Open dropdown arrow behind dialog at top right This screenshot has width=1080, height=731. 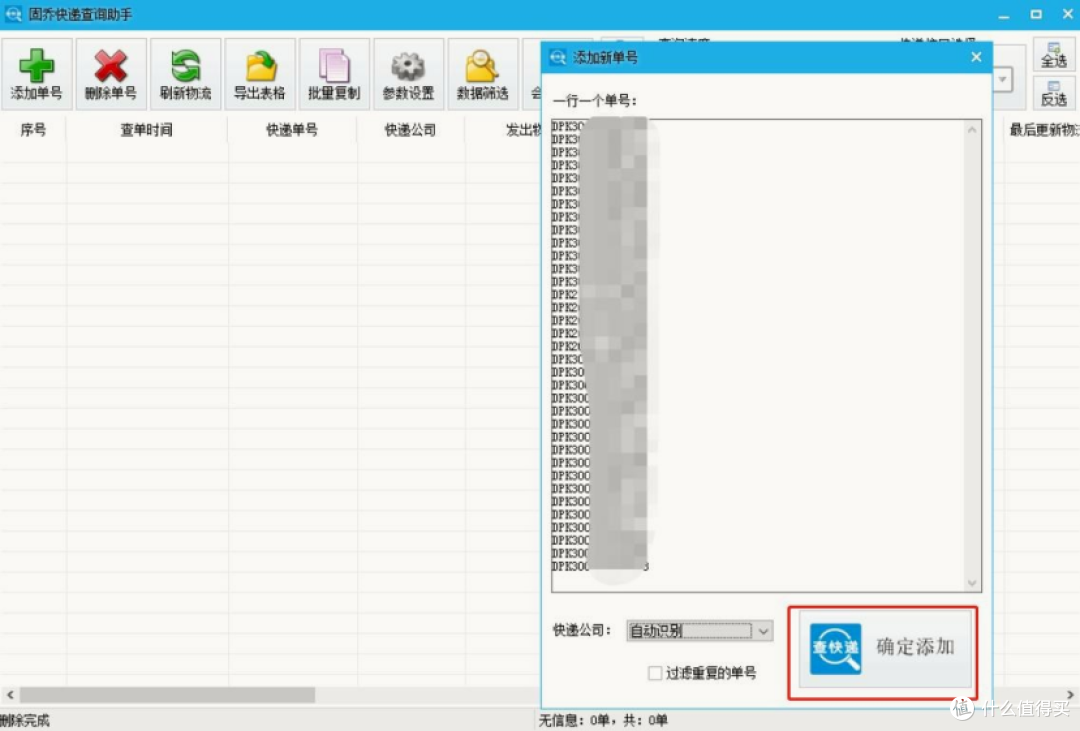[x=1003, y=79]
